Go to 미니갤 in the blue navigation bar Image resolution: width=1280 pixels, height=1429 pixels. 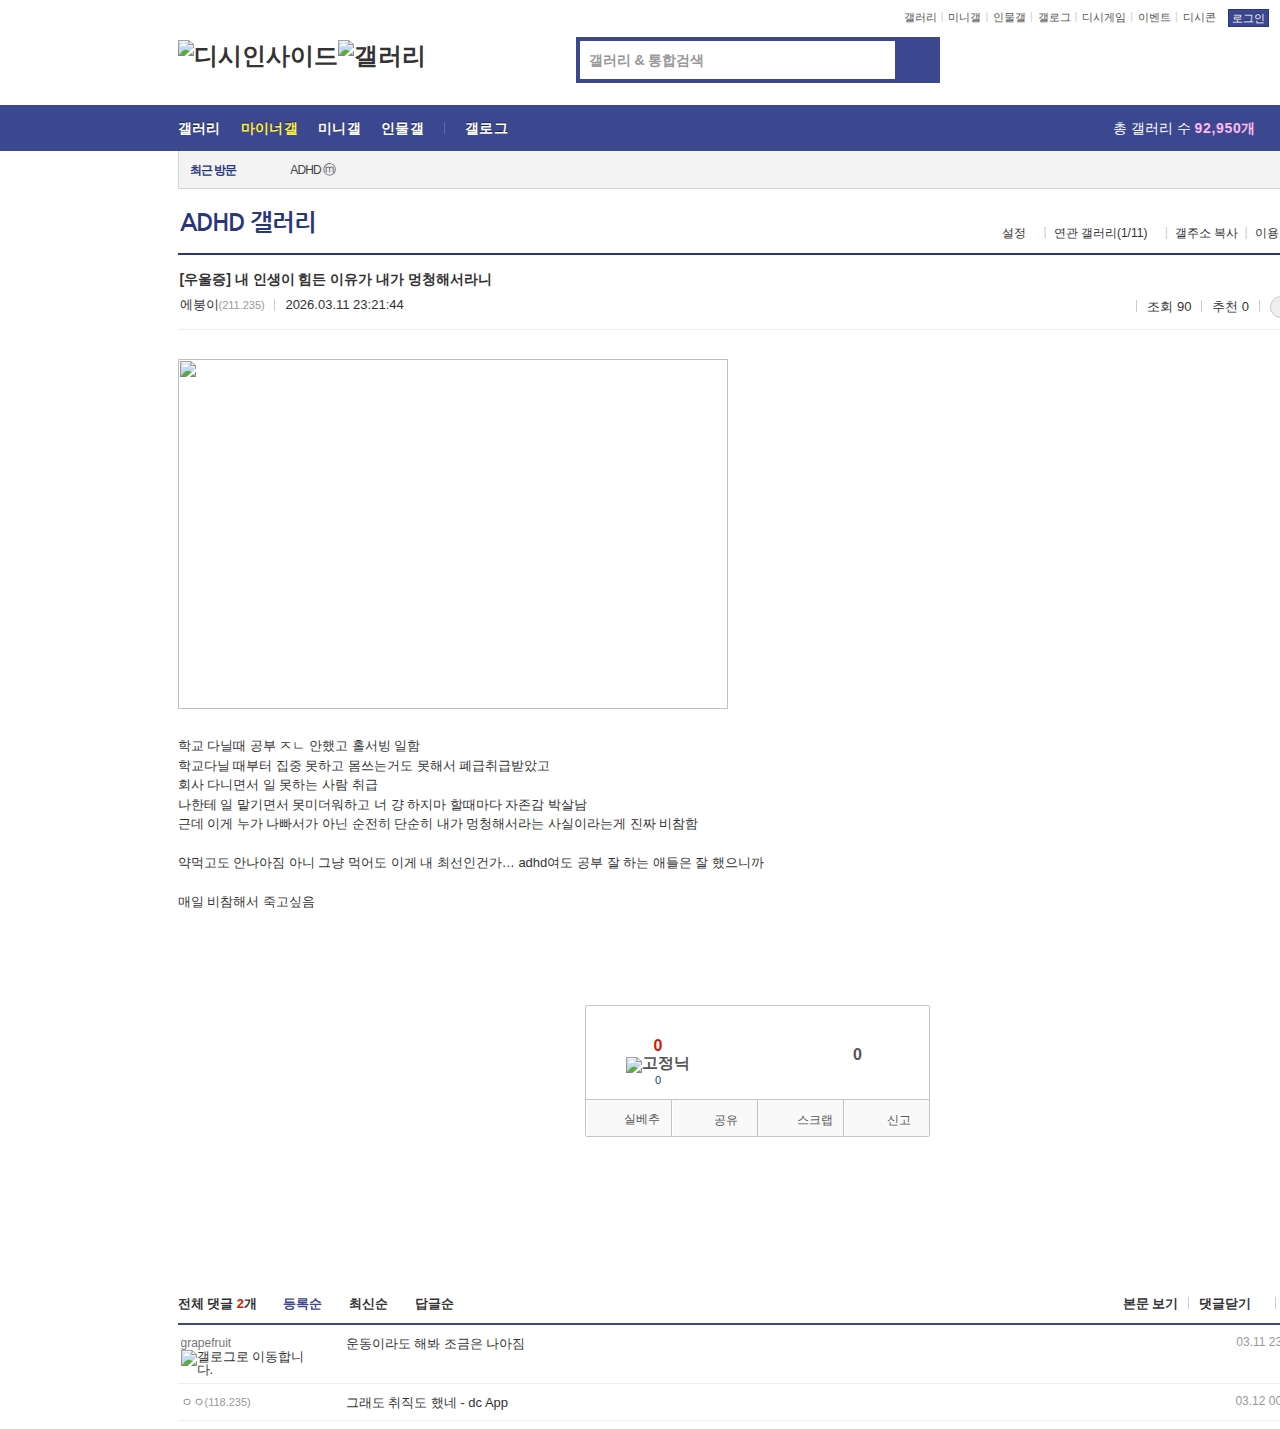[339, 129]
